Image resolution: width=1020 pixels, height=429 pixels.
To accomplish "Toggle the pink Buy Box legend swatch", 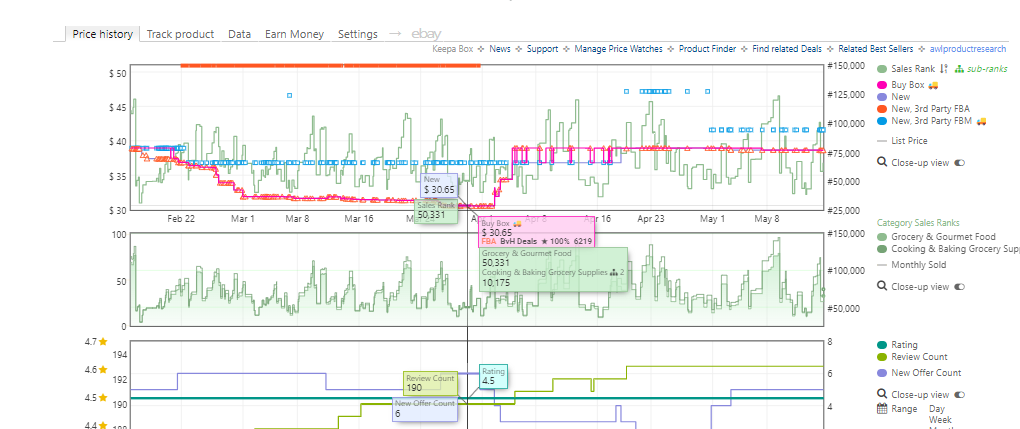I will pos(882,85).
